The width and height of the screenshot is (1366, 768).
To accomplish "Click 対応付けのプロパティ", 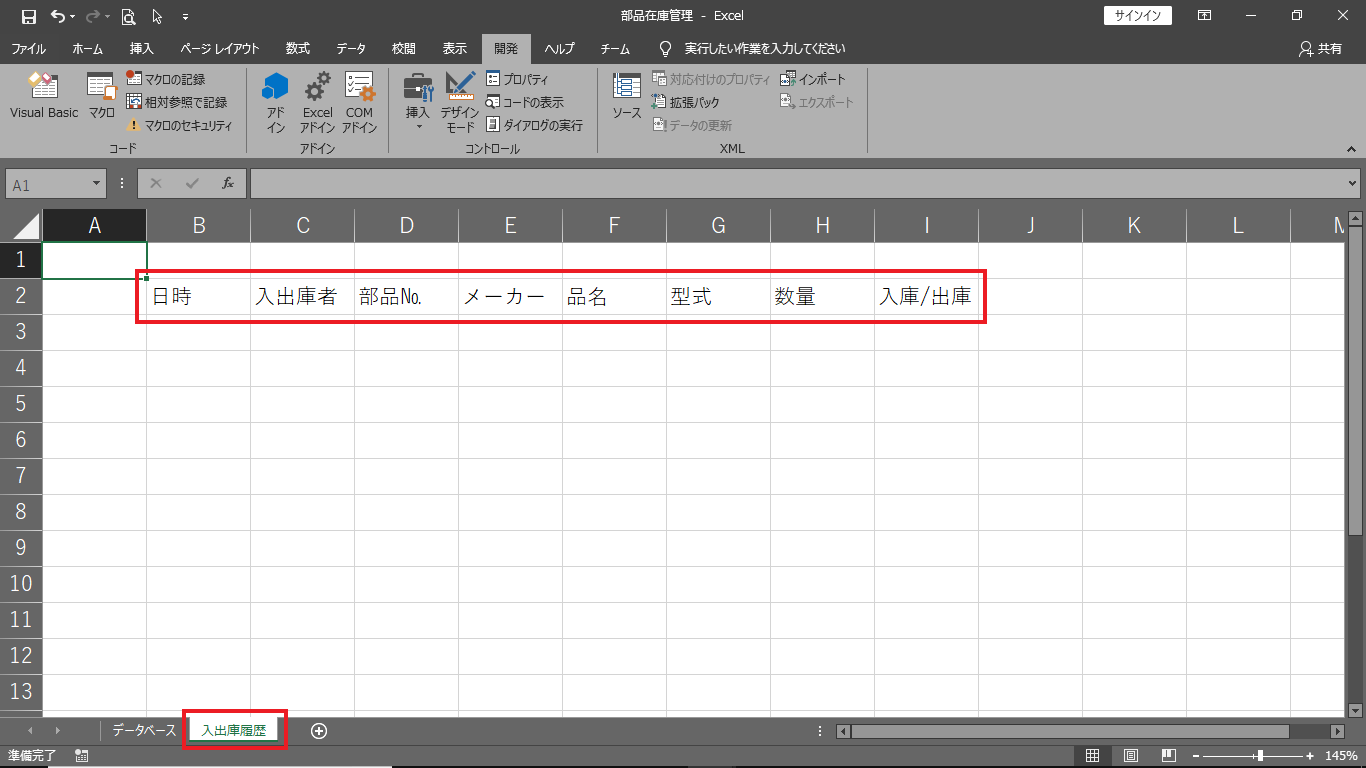I will (x=711, y=79).
